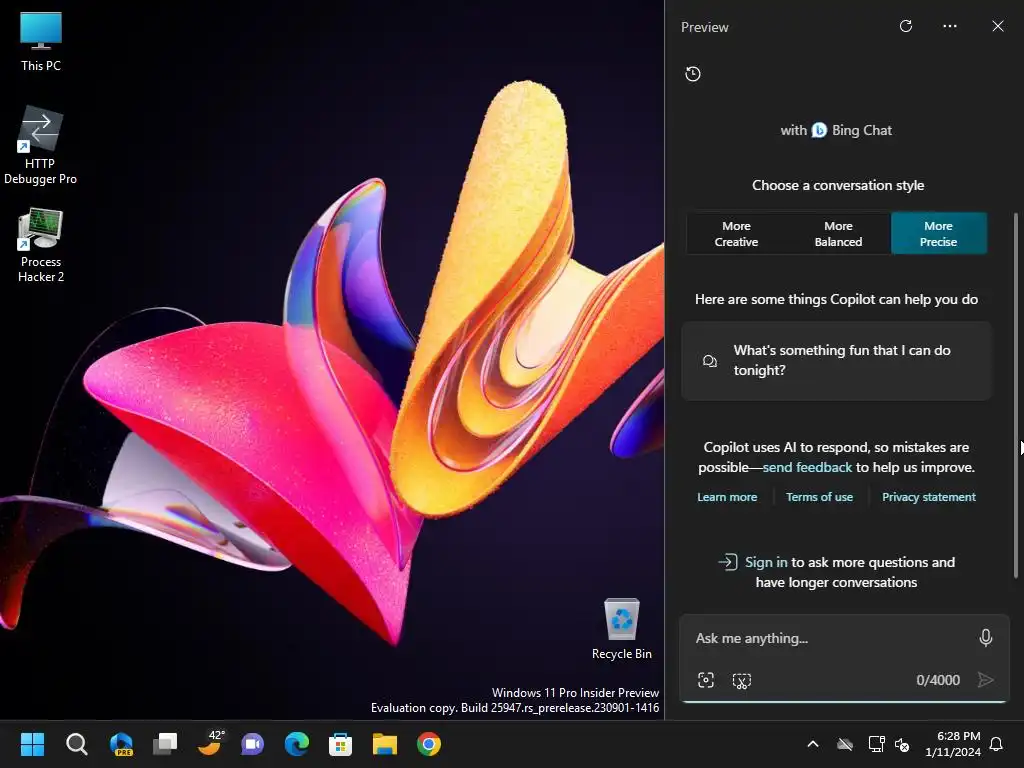Click the add screenshot snip icon

coord(742,680)
